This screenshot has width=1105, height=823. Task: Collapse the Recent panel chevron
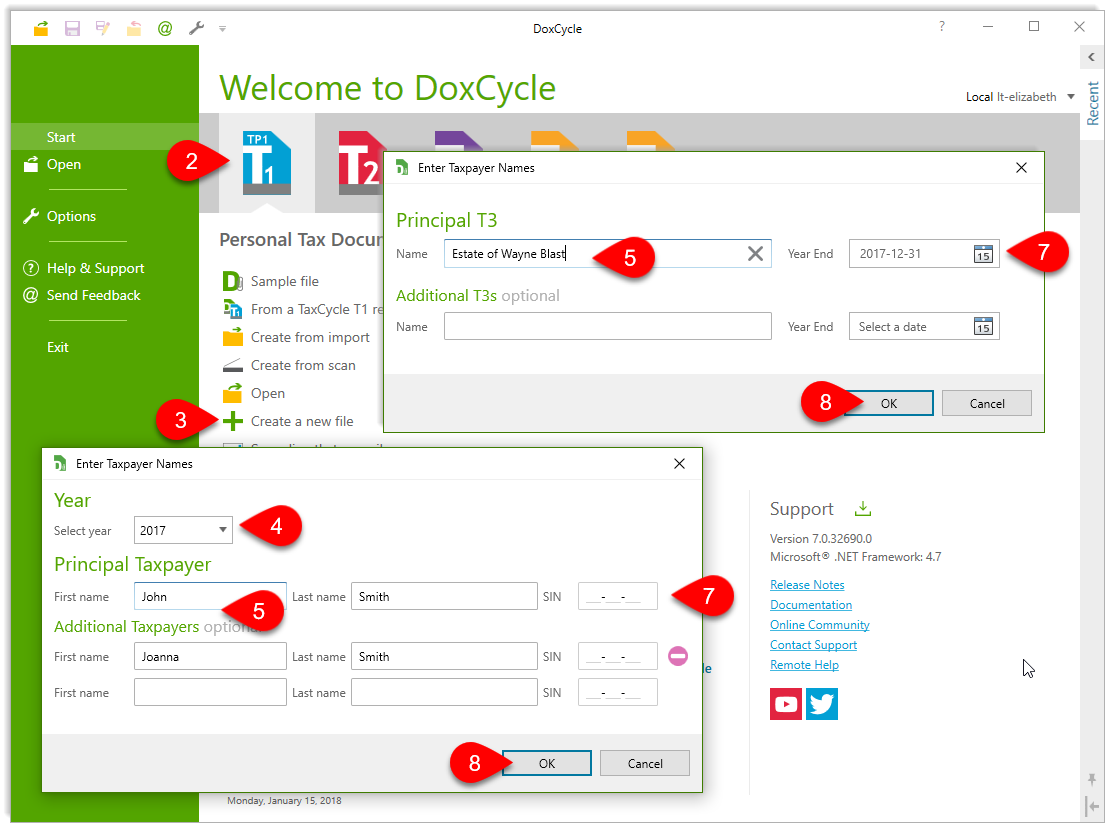[x=1091, y=57]
